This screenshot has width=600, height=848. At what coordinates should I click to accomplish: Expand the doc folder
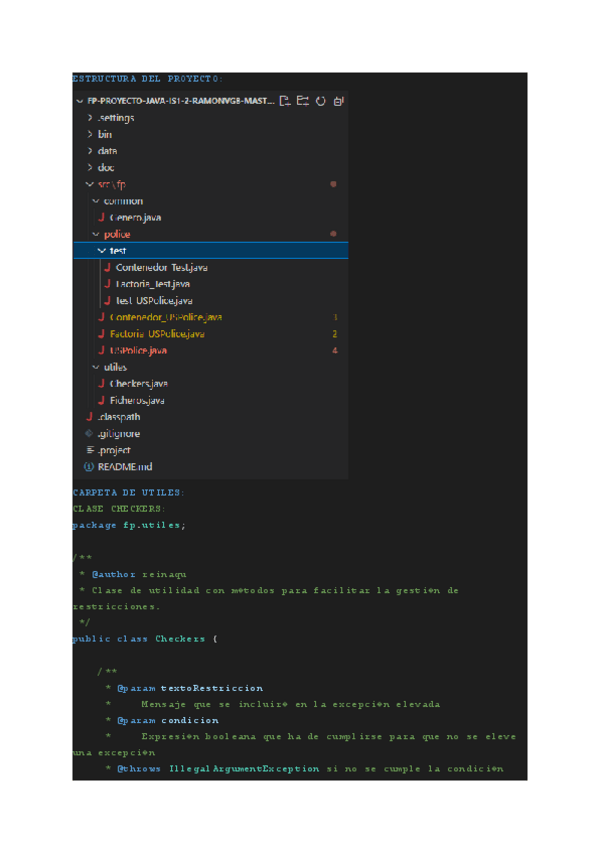(x=91, y=168)
